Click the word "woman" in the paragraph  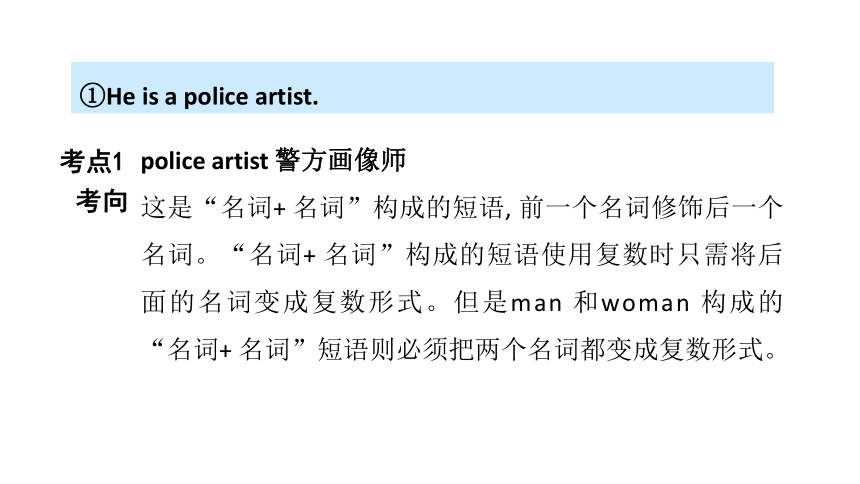646,303
